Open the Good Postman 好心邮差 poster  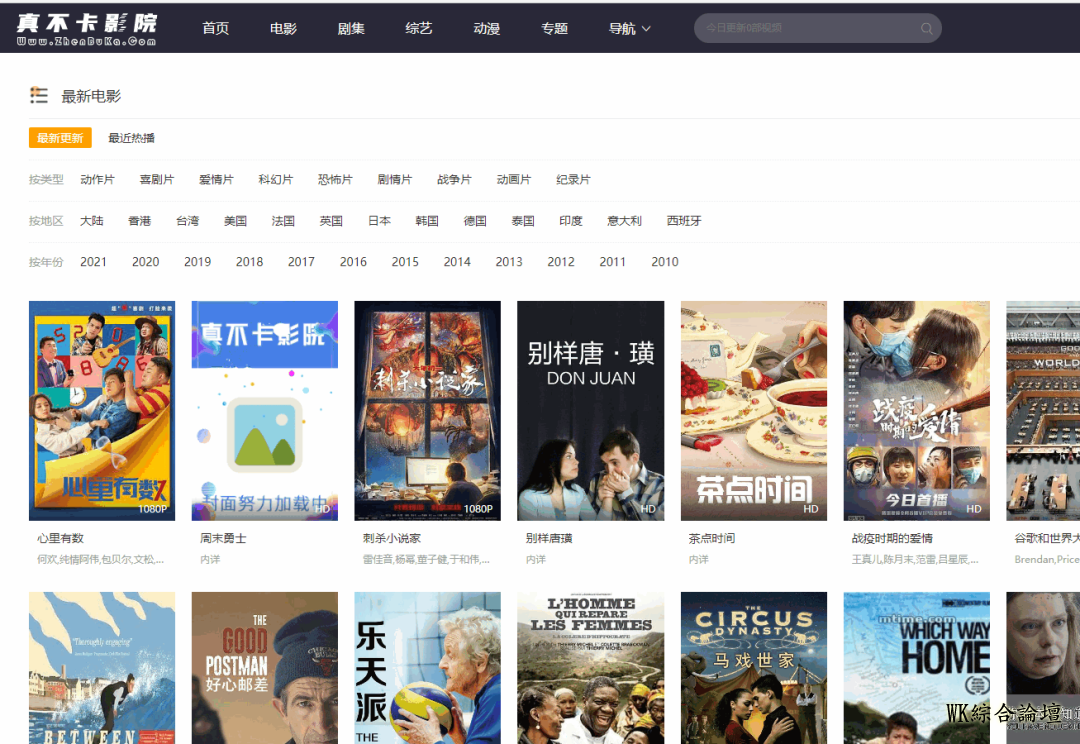pyautogui.click(x=264, y=668)
